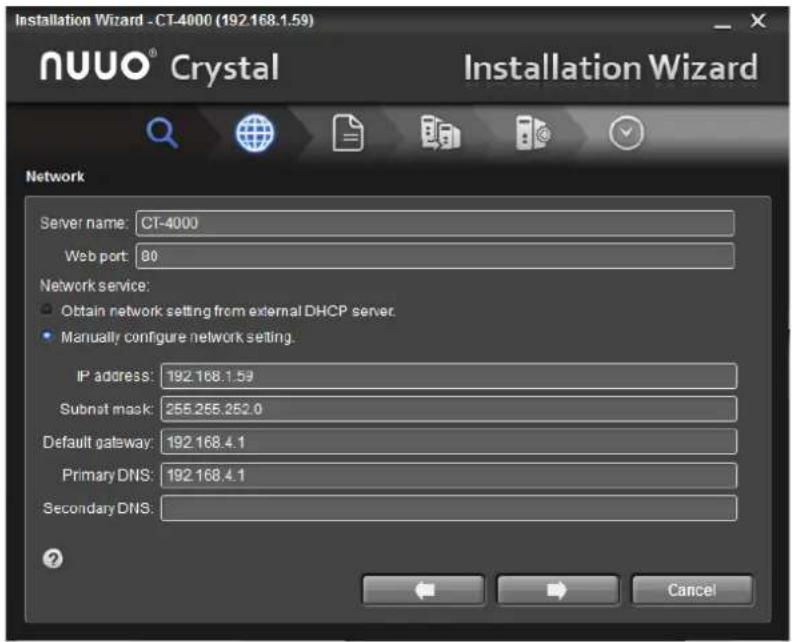The height and width of the screenshot is (642, 792).
Task: Go to the server transfer step icon
Action: pyautogui.click(x=440, y=133)
